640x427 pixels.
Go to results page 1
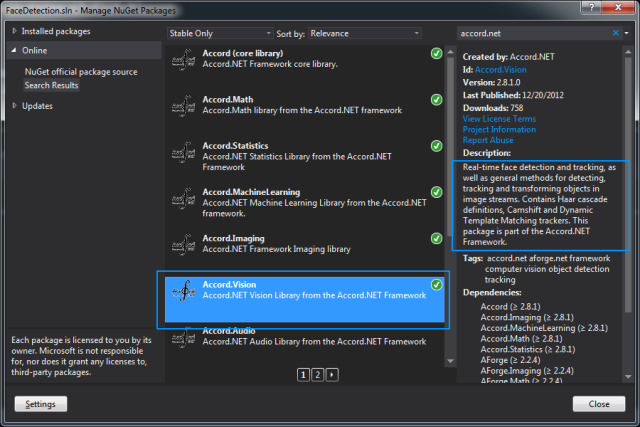click(303, 375)
